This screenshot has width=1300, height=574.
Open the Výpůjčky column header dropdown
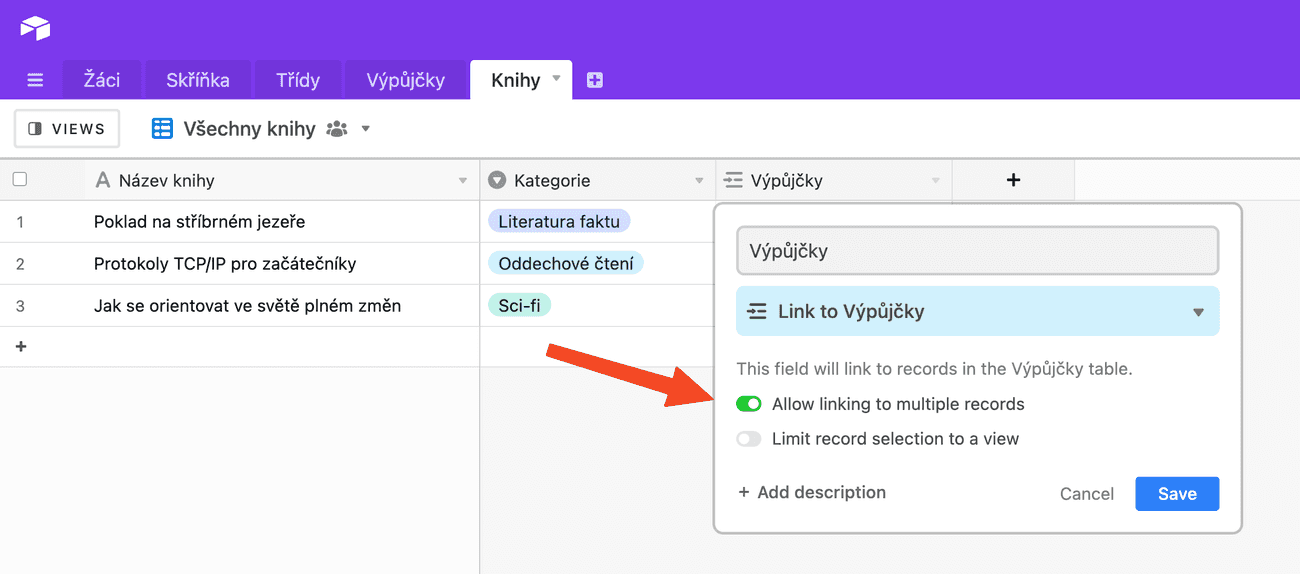click(x=936, y=181)
